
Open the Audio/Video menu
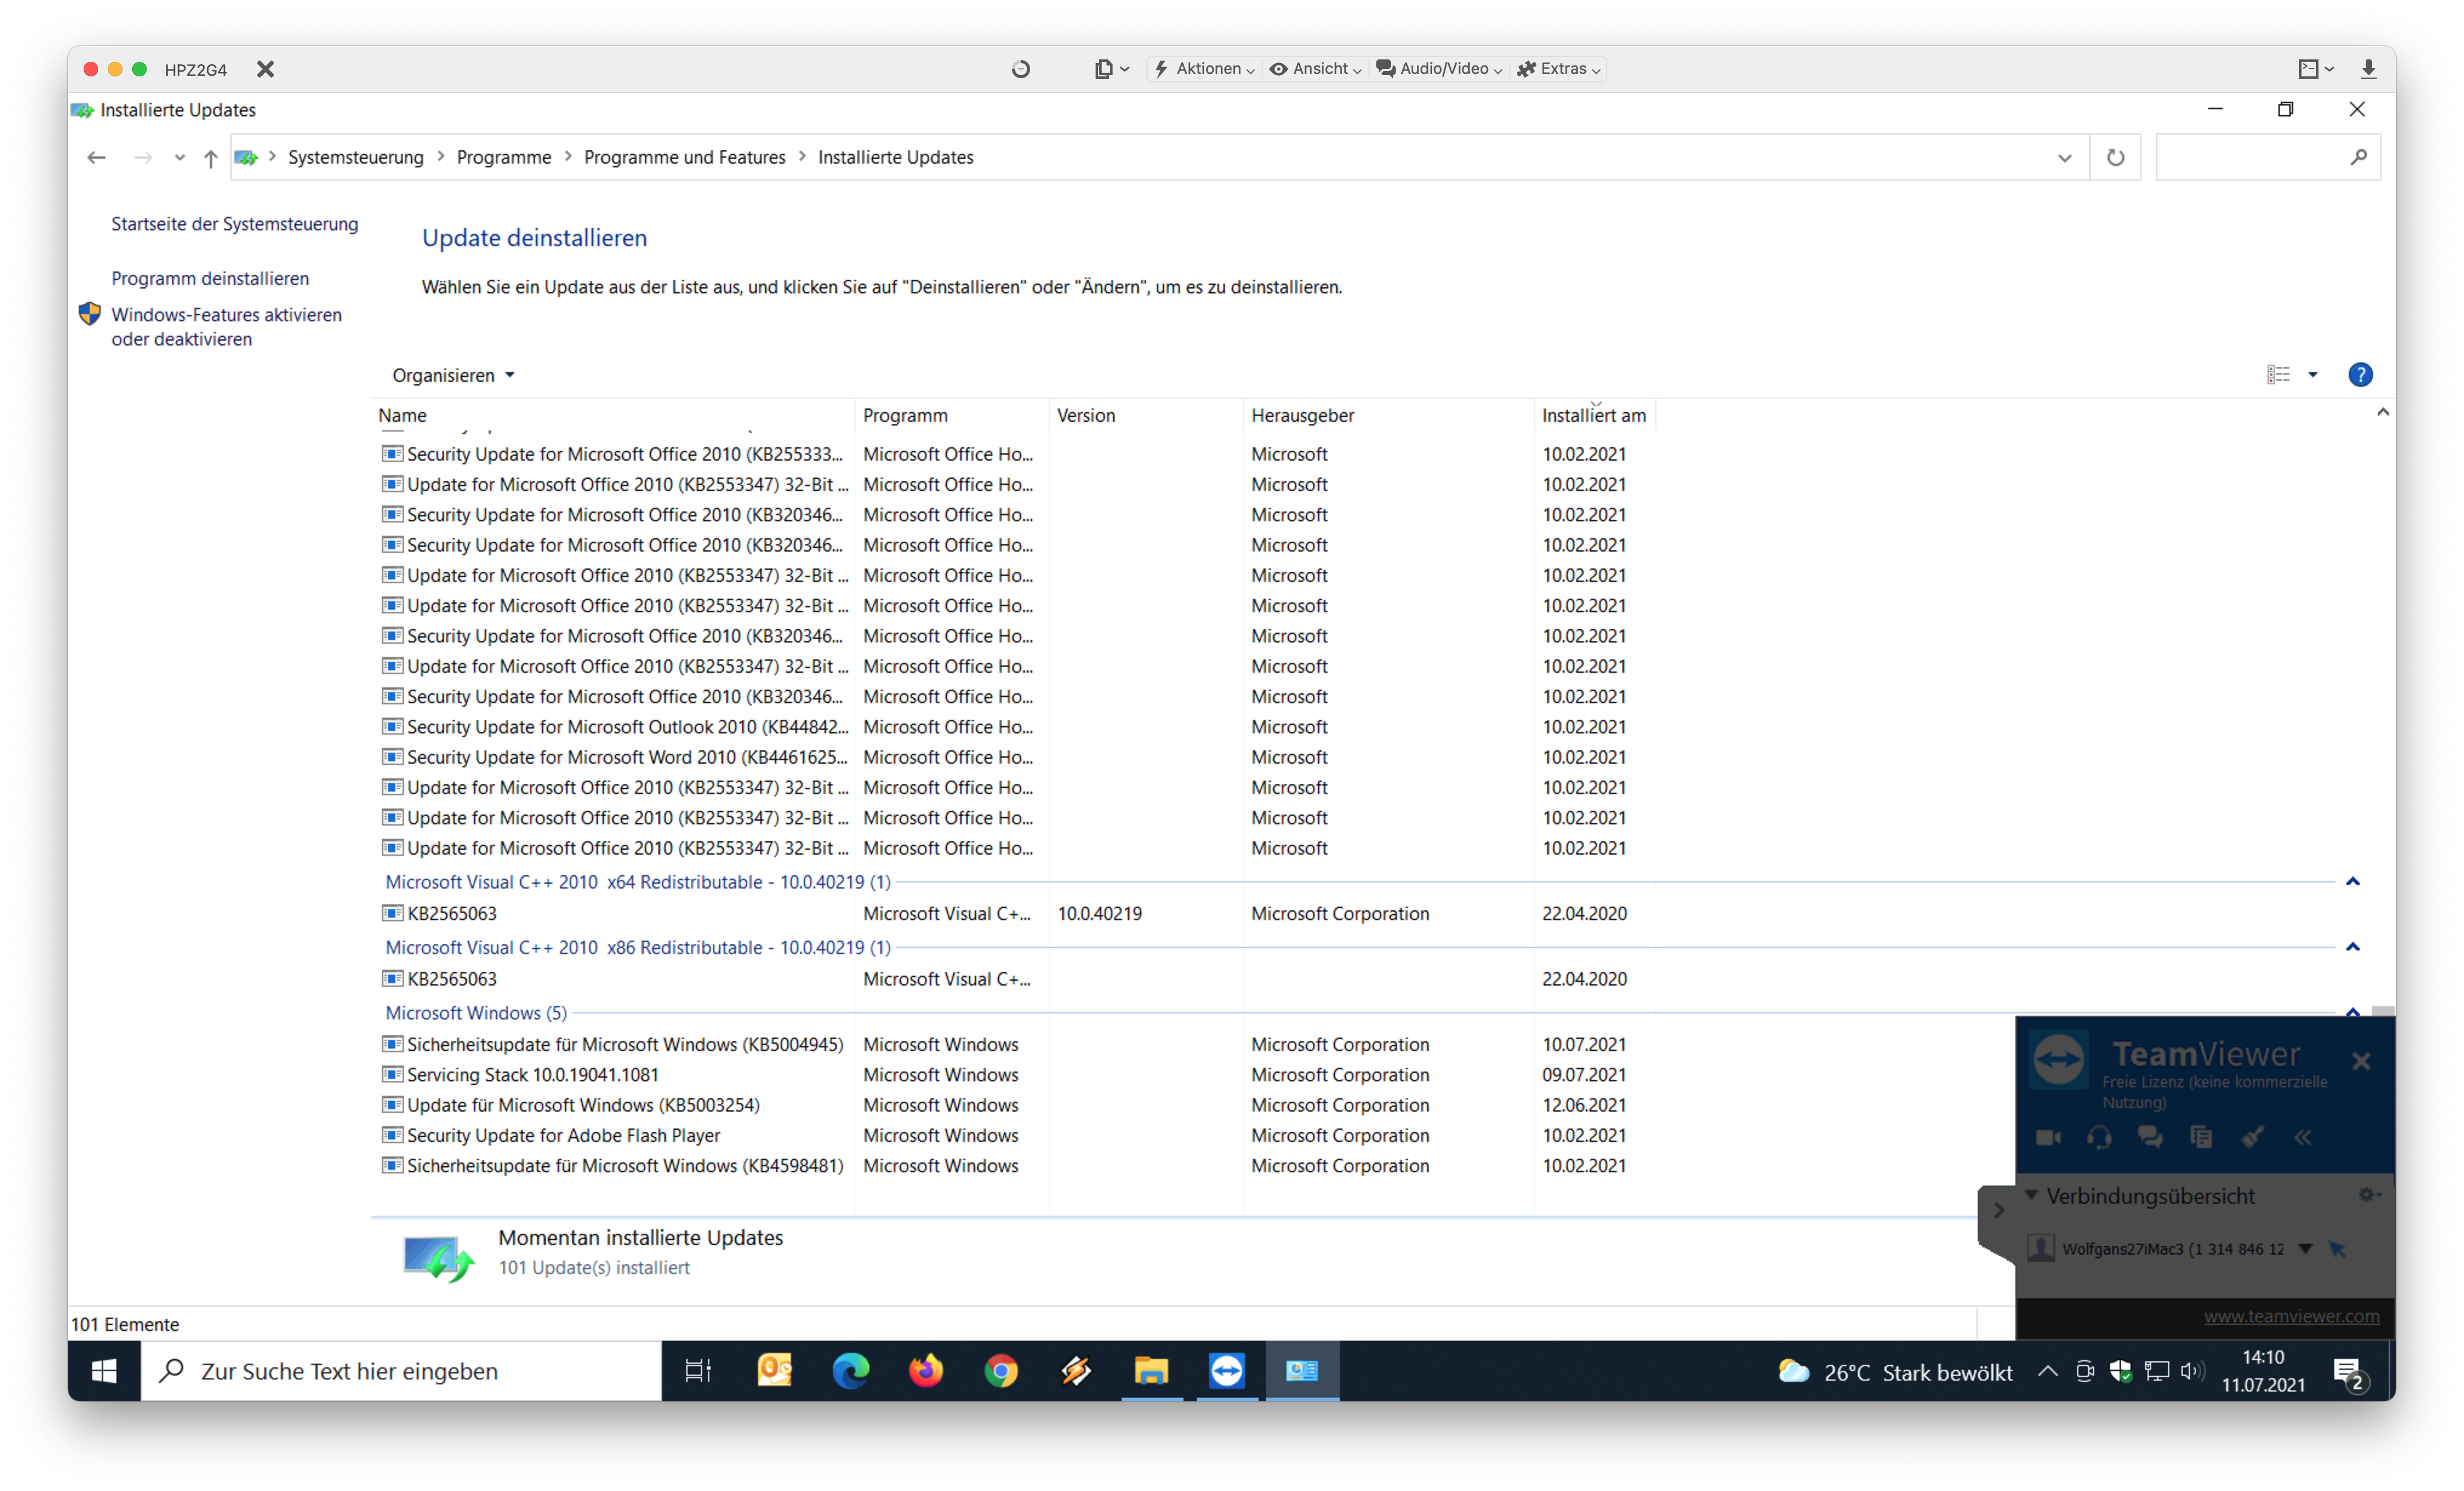[x=1439, y=69]
